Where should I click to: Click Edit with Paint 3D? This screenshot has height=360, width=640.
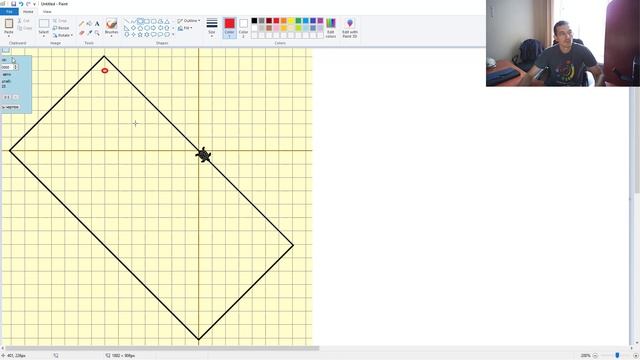coord(350,28)
